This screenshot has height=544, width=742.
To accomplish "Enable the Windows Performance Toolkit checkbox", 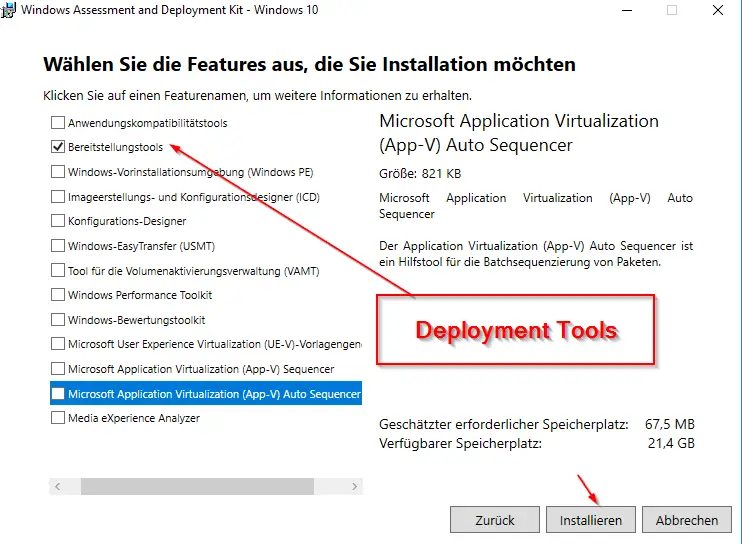I will coord(58,295).
